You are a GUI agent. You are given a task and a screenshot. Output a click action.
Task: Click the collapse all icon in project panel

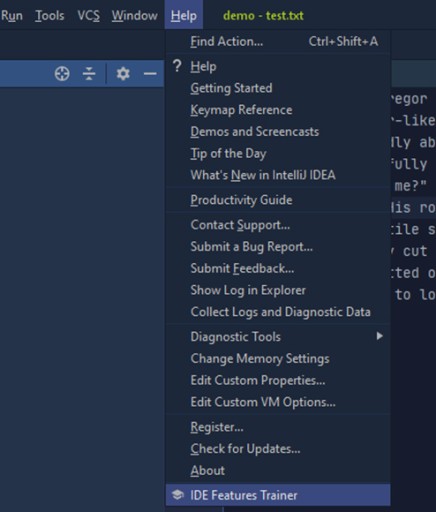click(89, 74)
